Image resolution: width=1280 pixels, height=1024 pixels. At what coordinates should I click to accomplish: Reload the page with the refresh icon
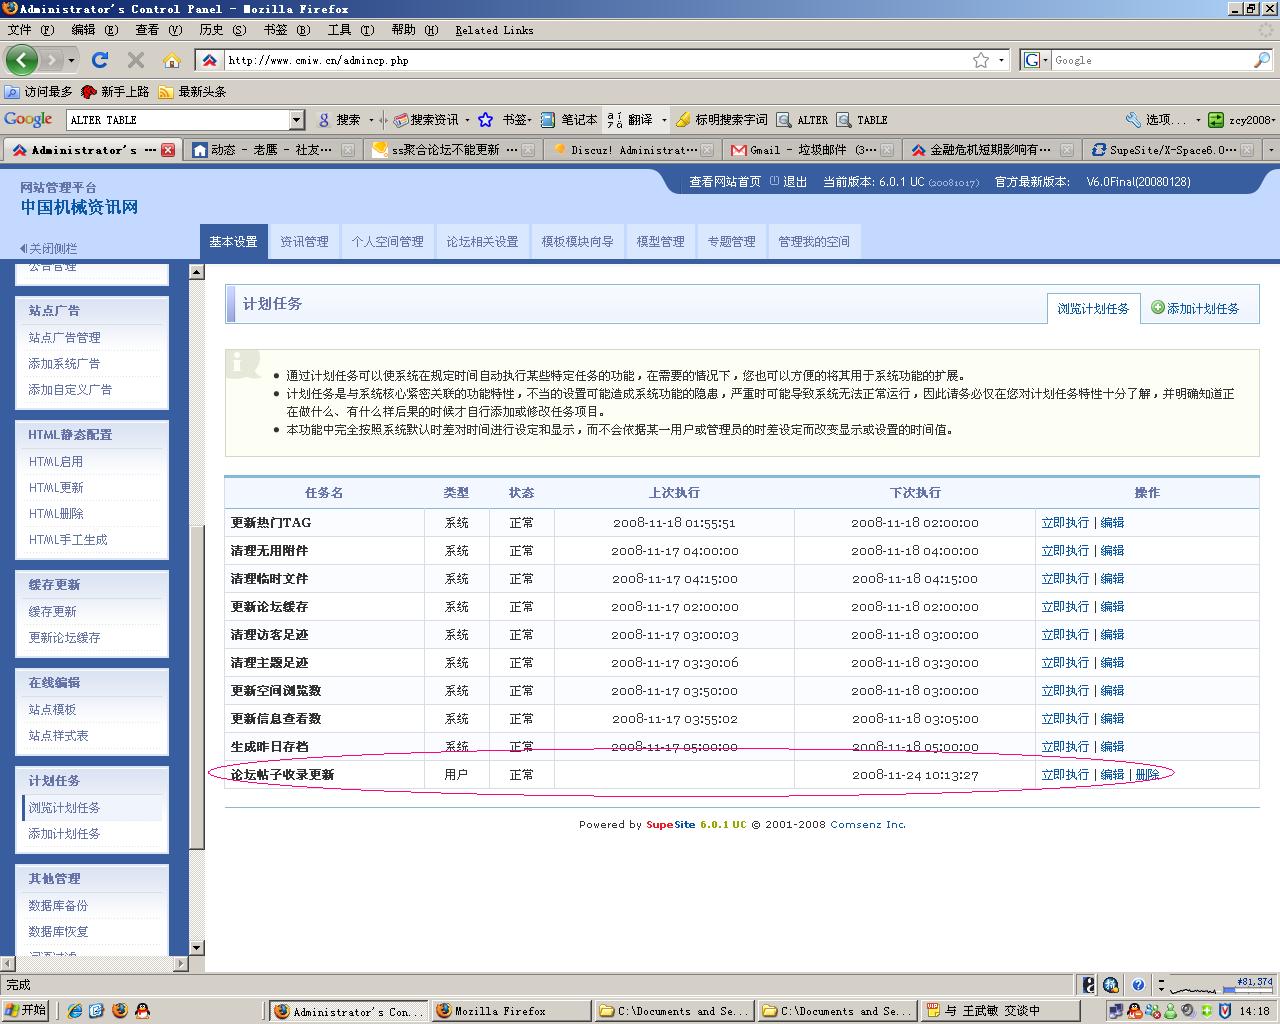(100, 60)
